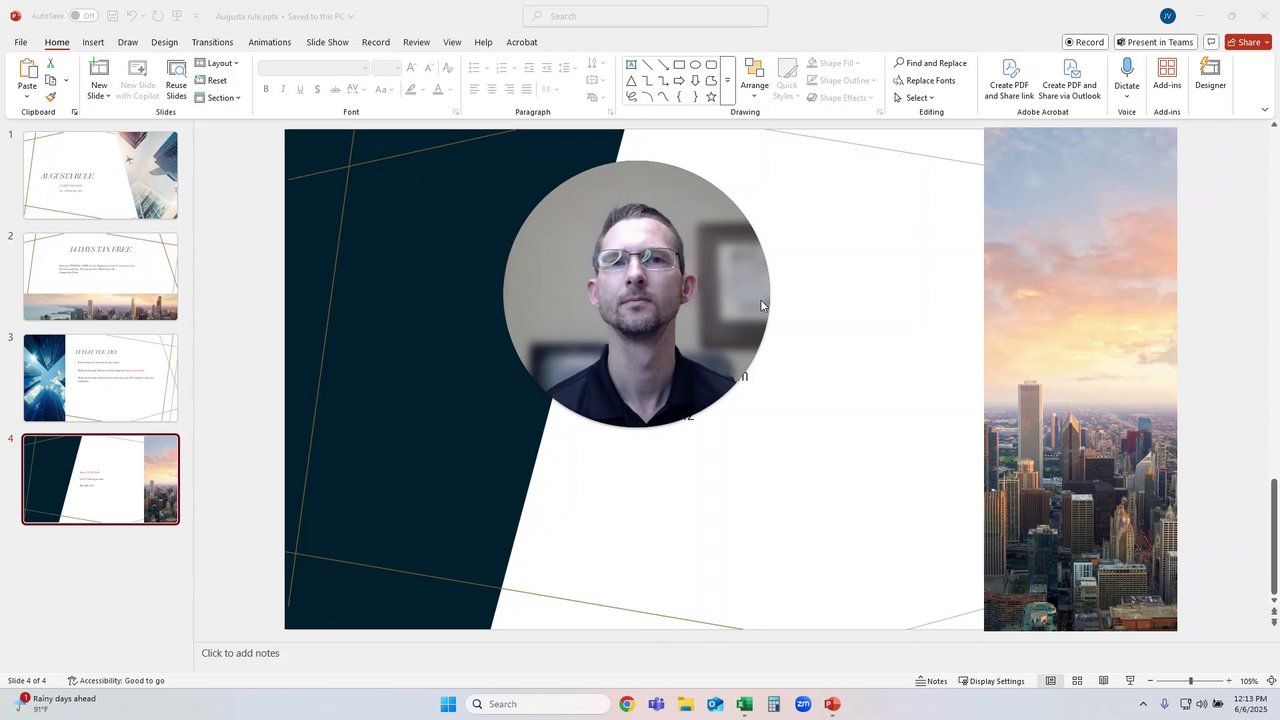
Task: Click Present in Teams
Action: point(1156,42)
